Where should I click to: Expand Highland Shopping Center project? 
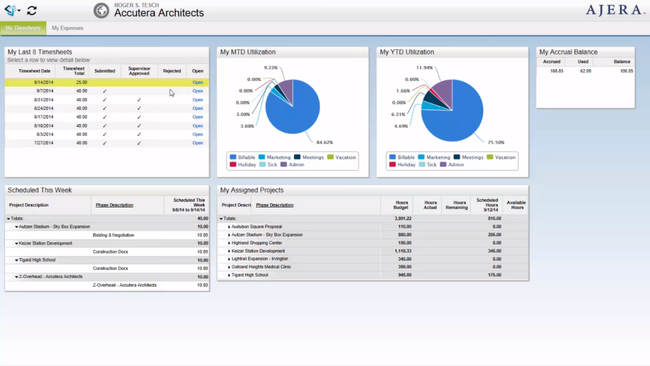click(229, 243)
